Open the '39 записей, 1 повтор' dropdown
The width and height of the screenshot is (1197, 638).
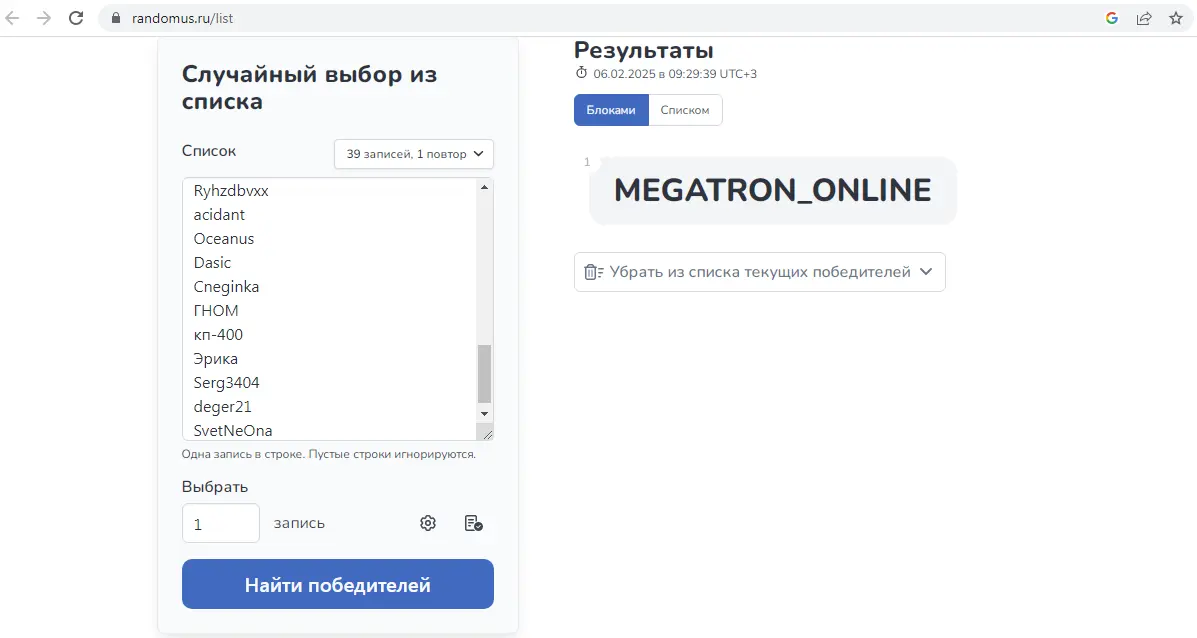pos(414,154)
